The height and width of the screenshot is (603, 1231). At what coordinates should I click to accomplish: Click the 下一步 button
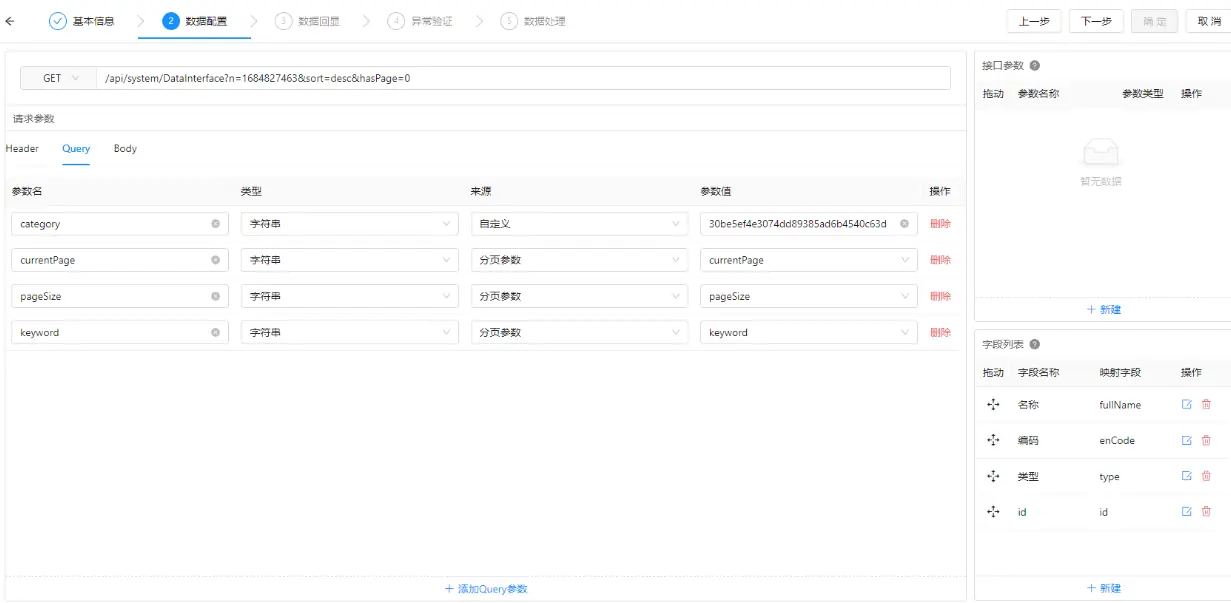tap(1096, 21)
